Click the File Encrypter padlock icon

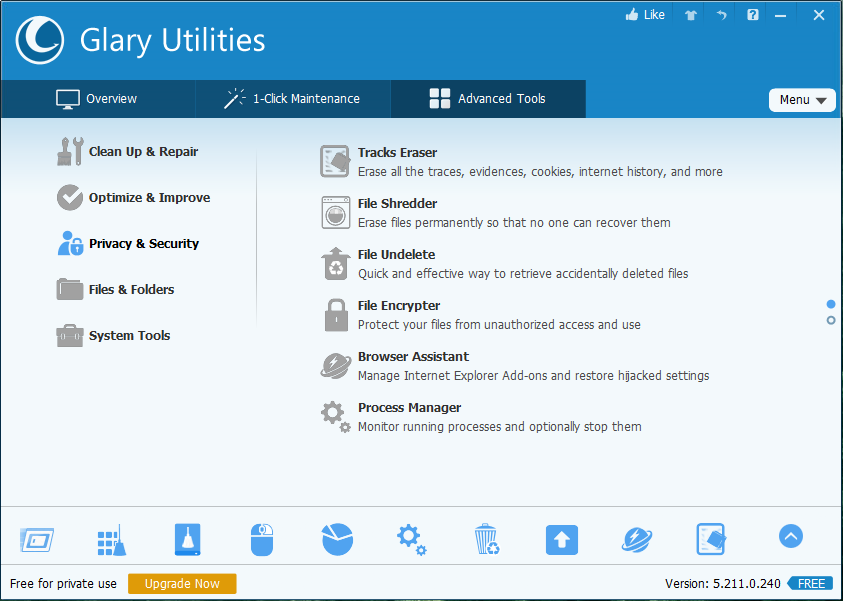pyautogui.click(x=334, y=315)
